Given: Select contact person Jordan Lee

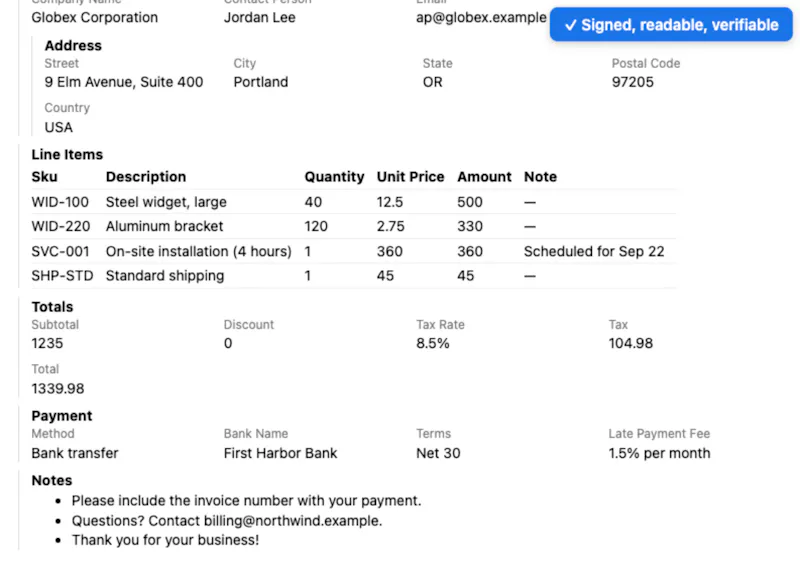Looking at the screenshot, I should point(259,17).
